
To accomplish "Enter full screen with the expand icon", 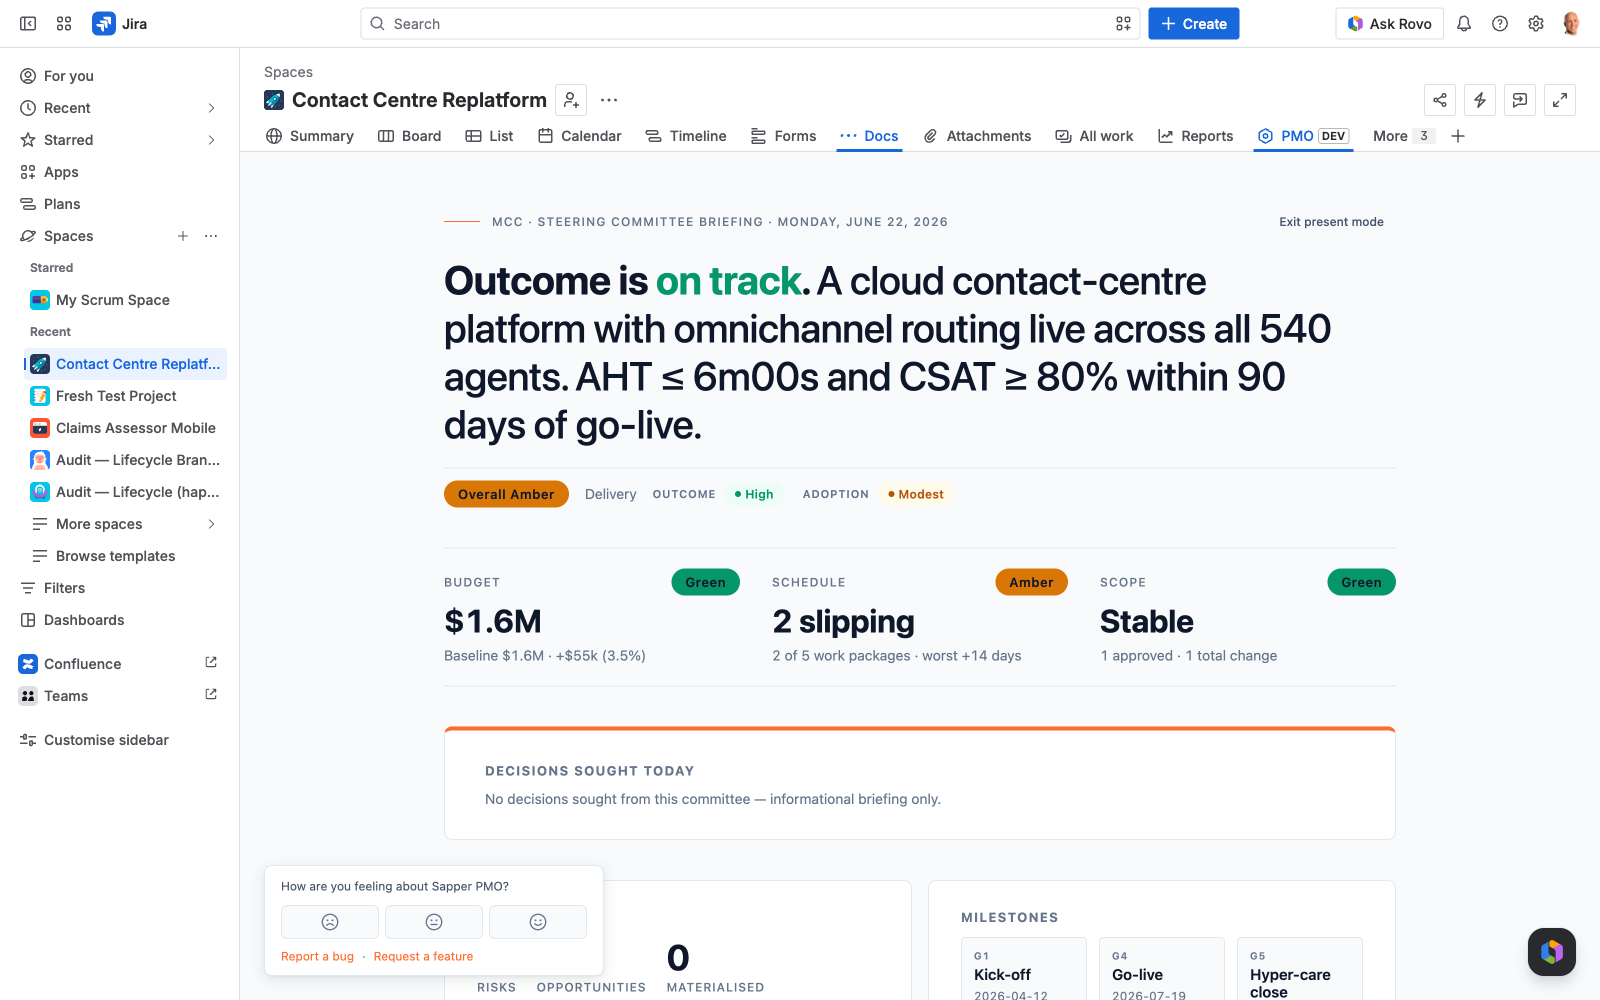I will coord(1560,100).
